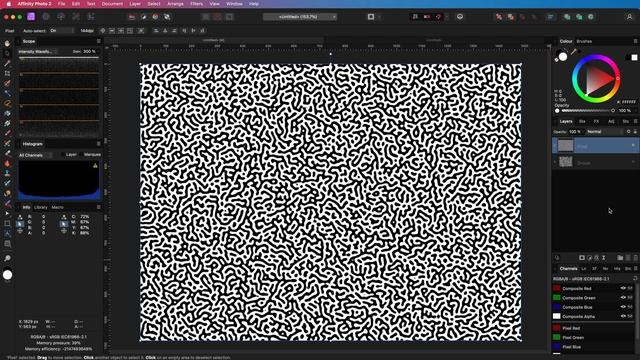Screen dimensions: 640x360
Task: Toggle Composite Alpha channel visibility eye
Action: (x=623, y=316)
